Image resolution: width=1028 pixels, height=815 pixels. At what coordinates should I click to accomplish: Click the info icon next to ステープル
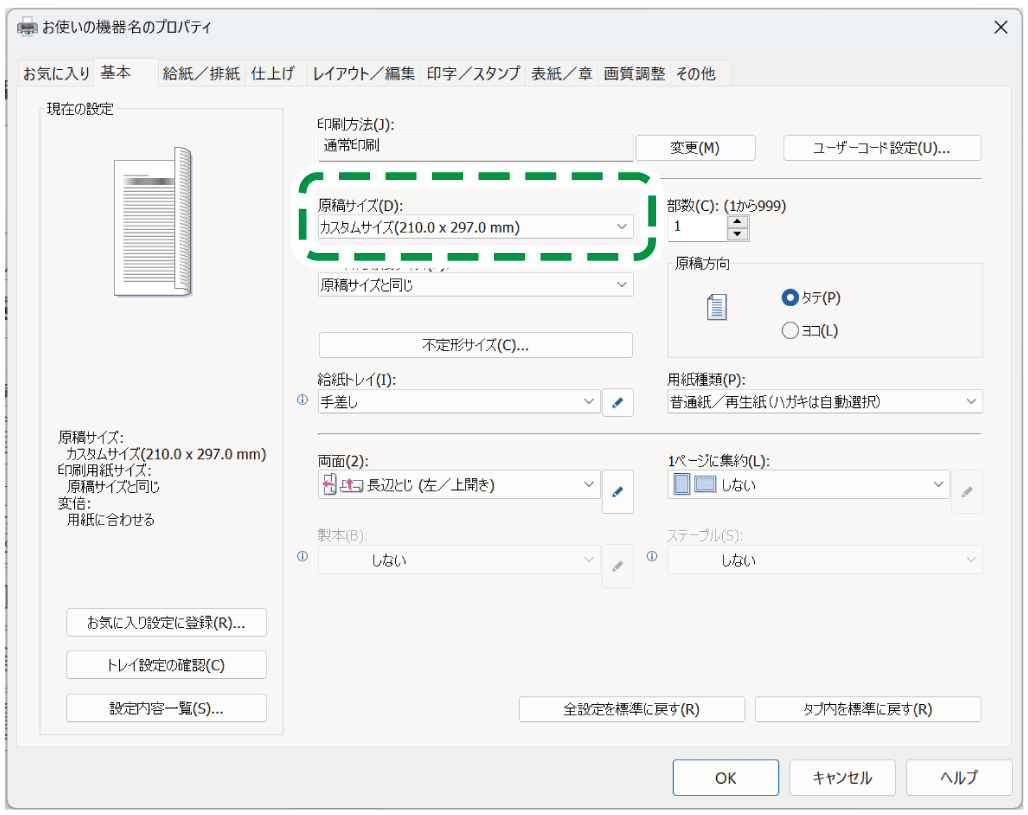click(652, 557)
